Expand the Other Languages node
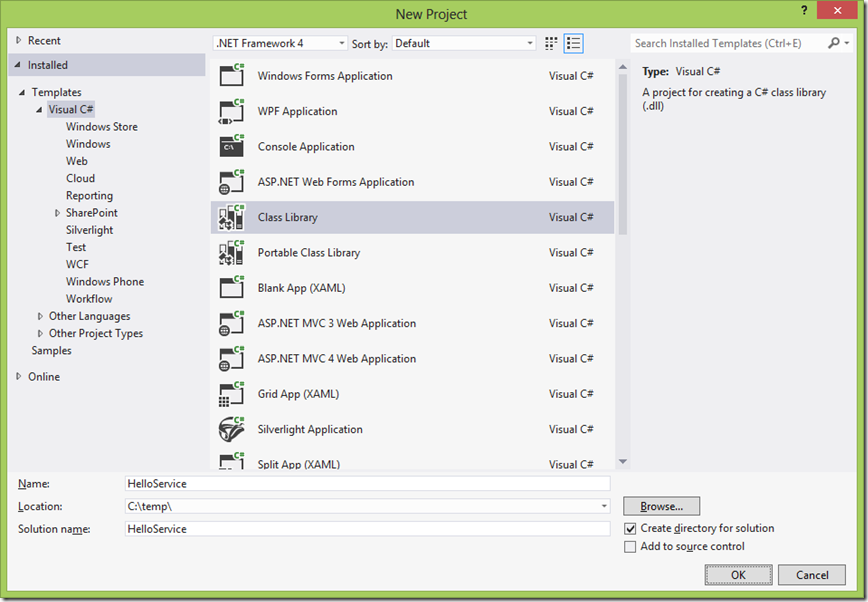The height and width of the screenshot is (602, 868). [x=40, y=316]
